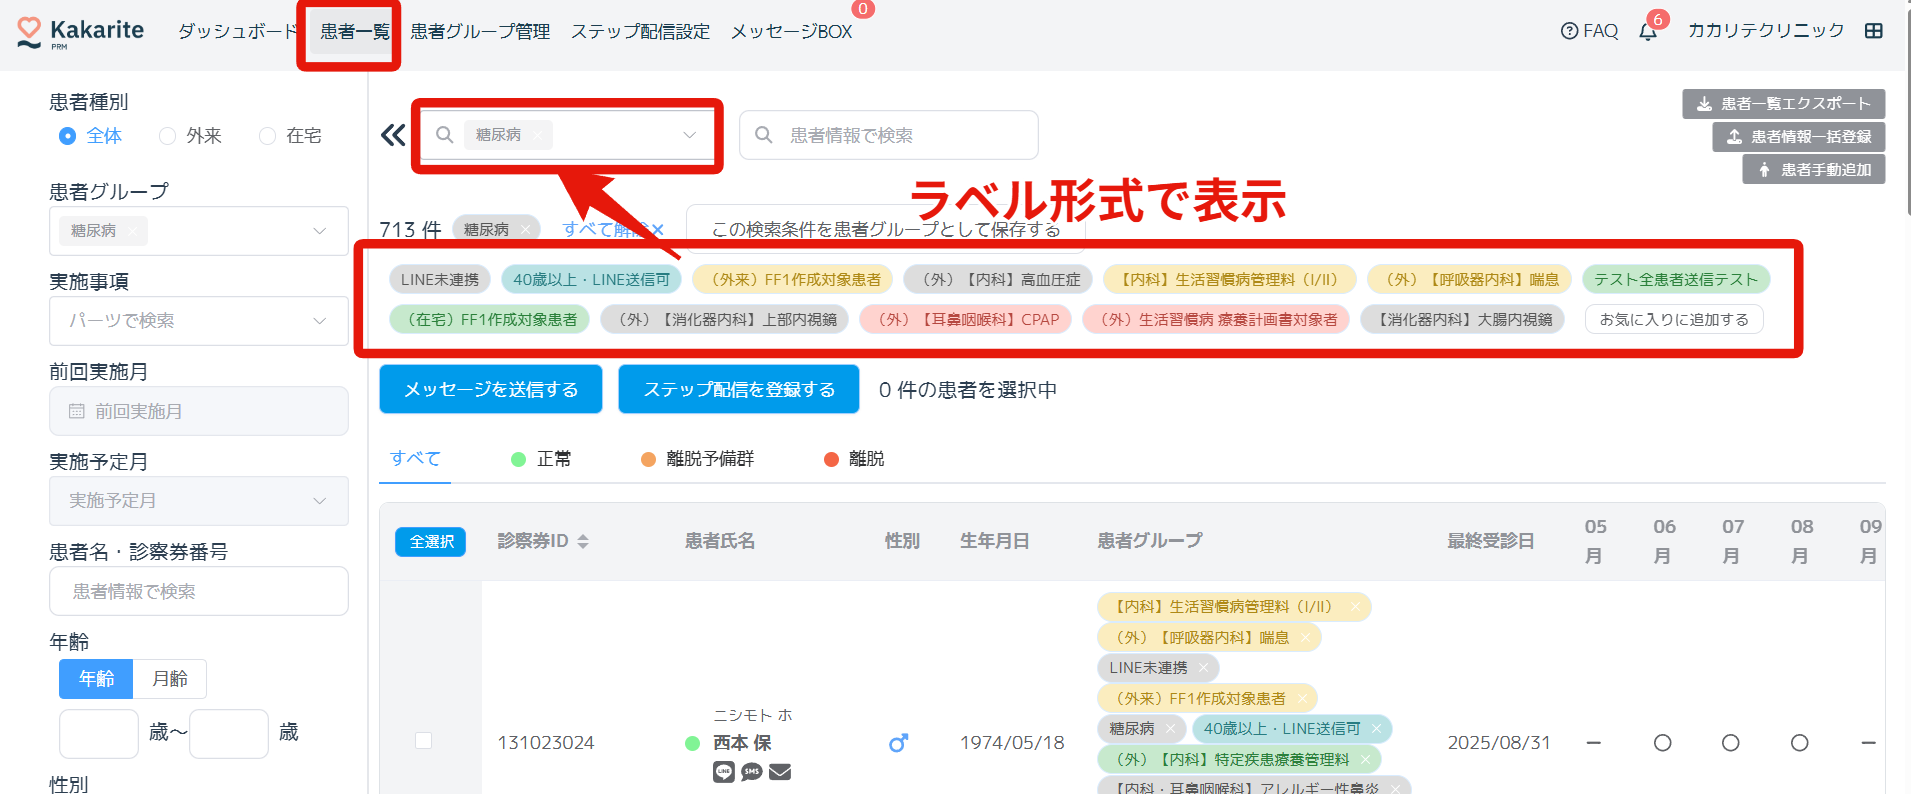Click the 患者情報で検索 field at top

click(888, 135)
